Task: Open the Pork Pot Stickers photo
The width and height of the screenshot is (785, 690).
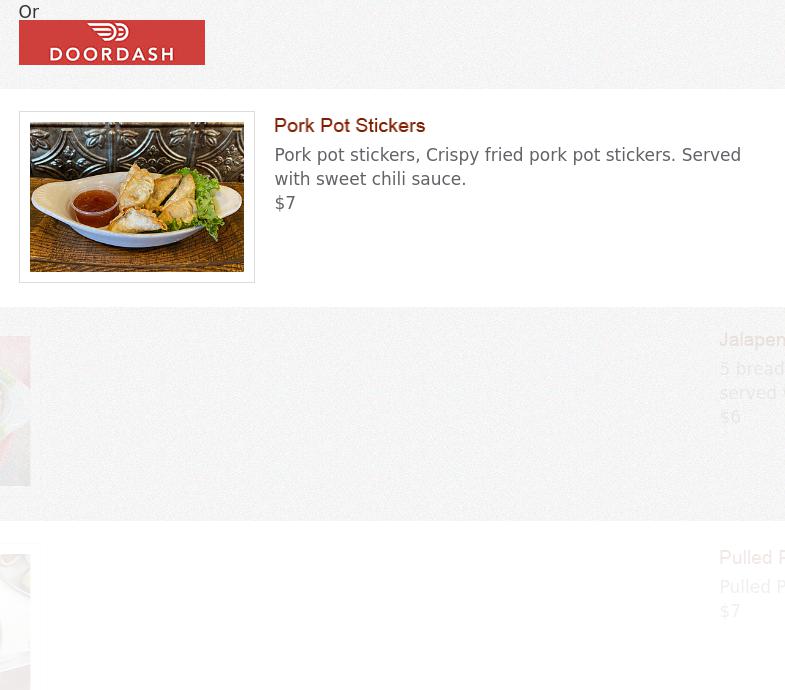Action: tap(137, 197)
